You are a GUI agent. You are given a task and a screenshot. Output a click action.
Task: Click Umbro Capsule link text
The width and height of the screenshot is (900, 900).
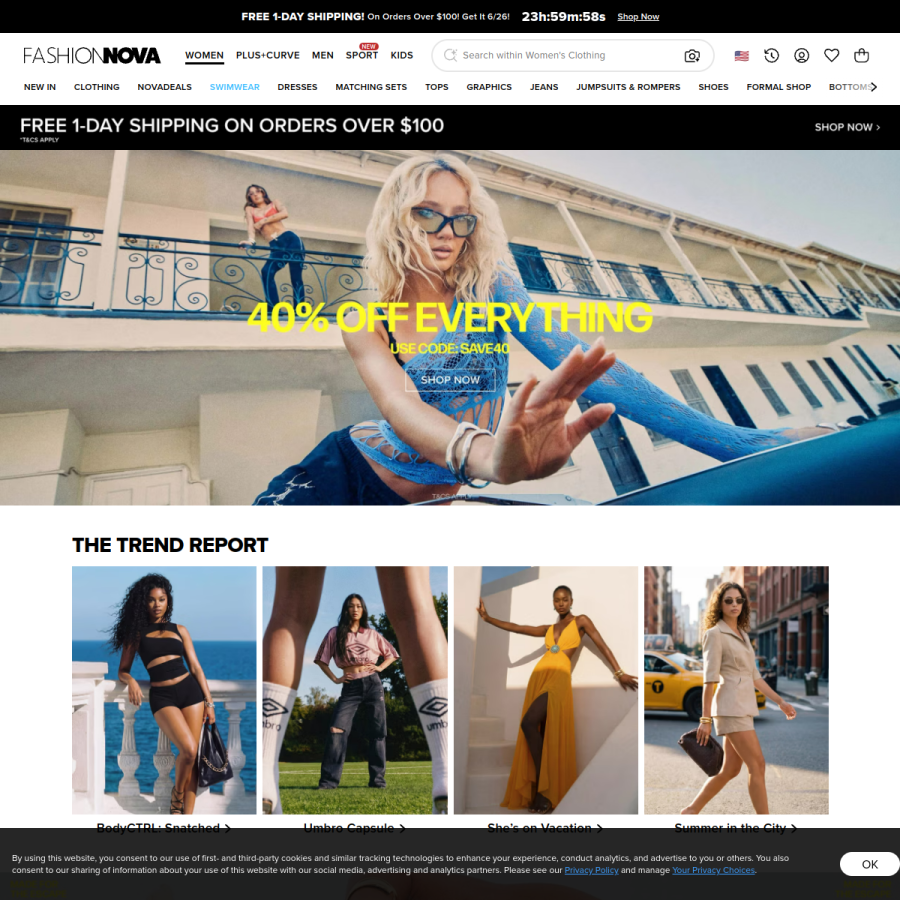tap(354, 828)
